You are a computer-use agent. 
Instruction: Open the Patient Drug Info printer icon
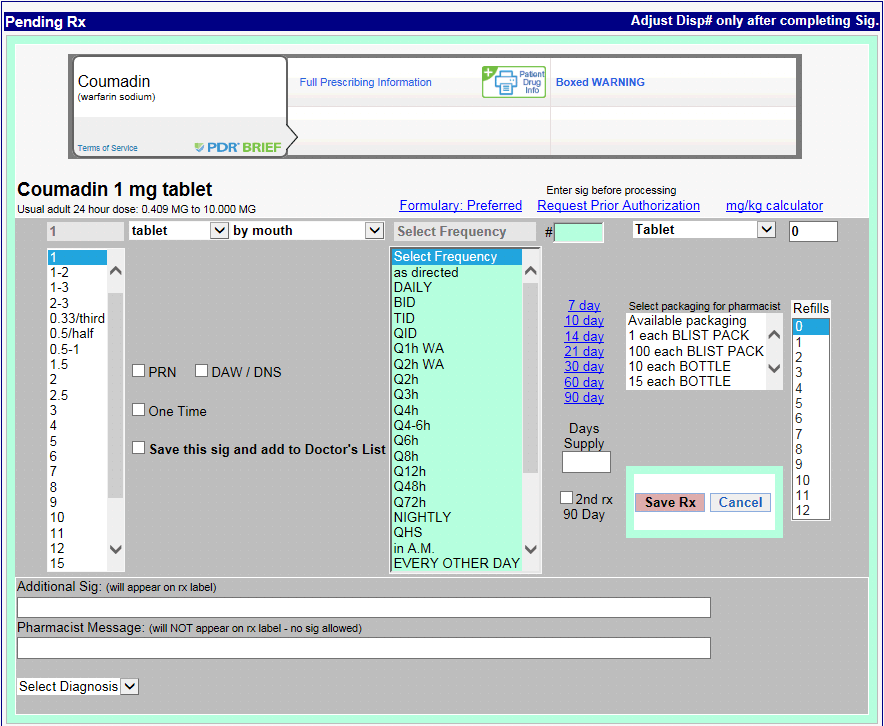(x=514, y=82)
